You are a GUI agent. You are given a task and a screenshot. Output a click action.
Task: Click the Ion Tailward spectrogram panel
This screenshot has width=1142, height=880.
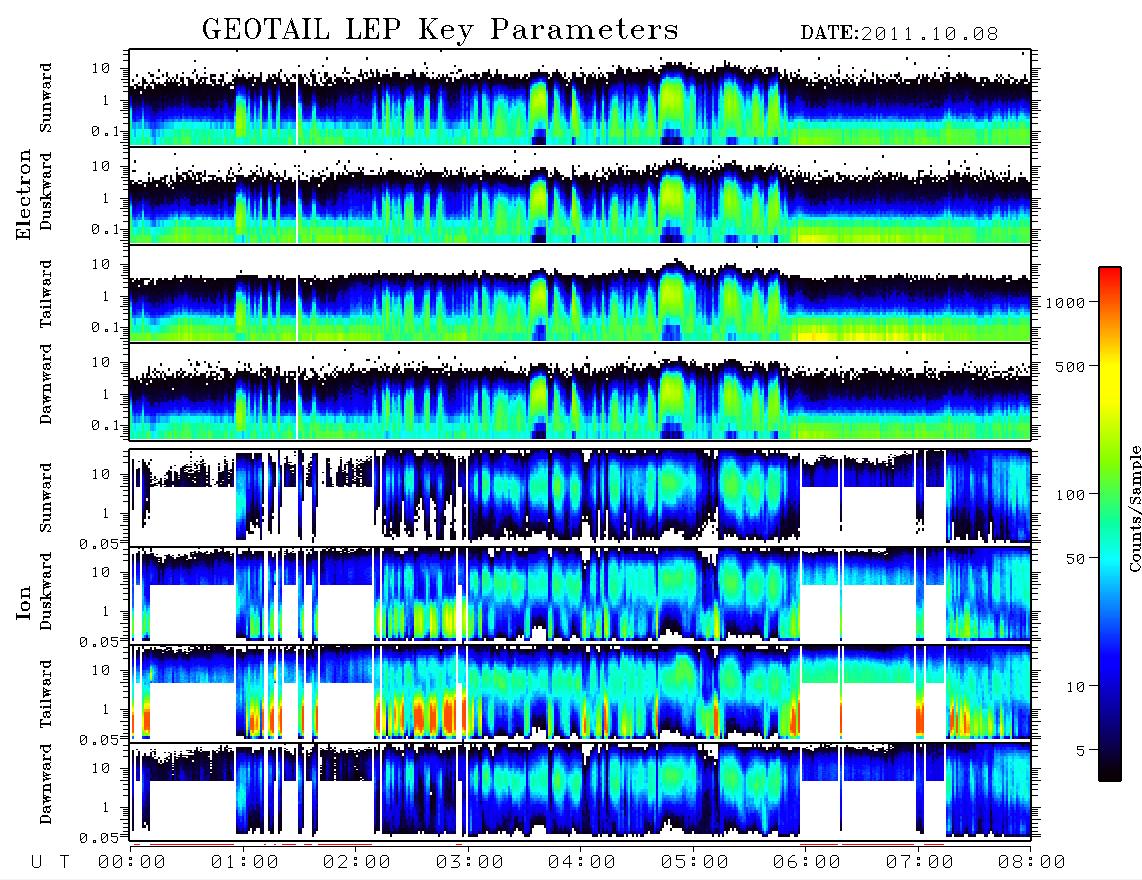click(x=580, y=692)
